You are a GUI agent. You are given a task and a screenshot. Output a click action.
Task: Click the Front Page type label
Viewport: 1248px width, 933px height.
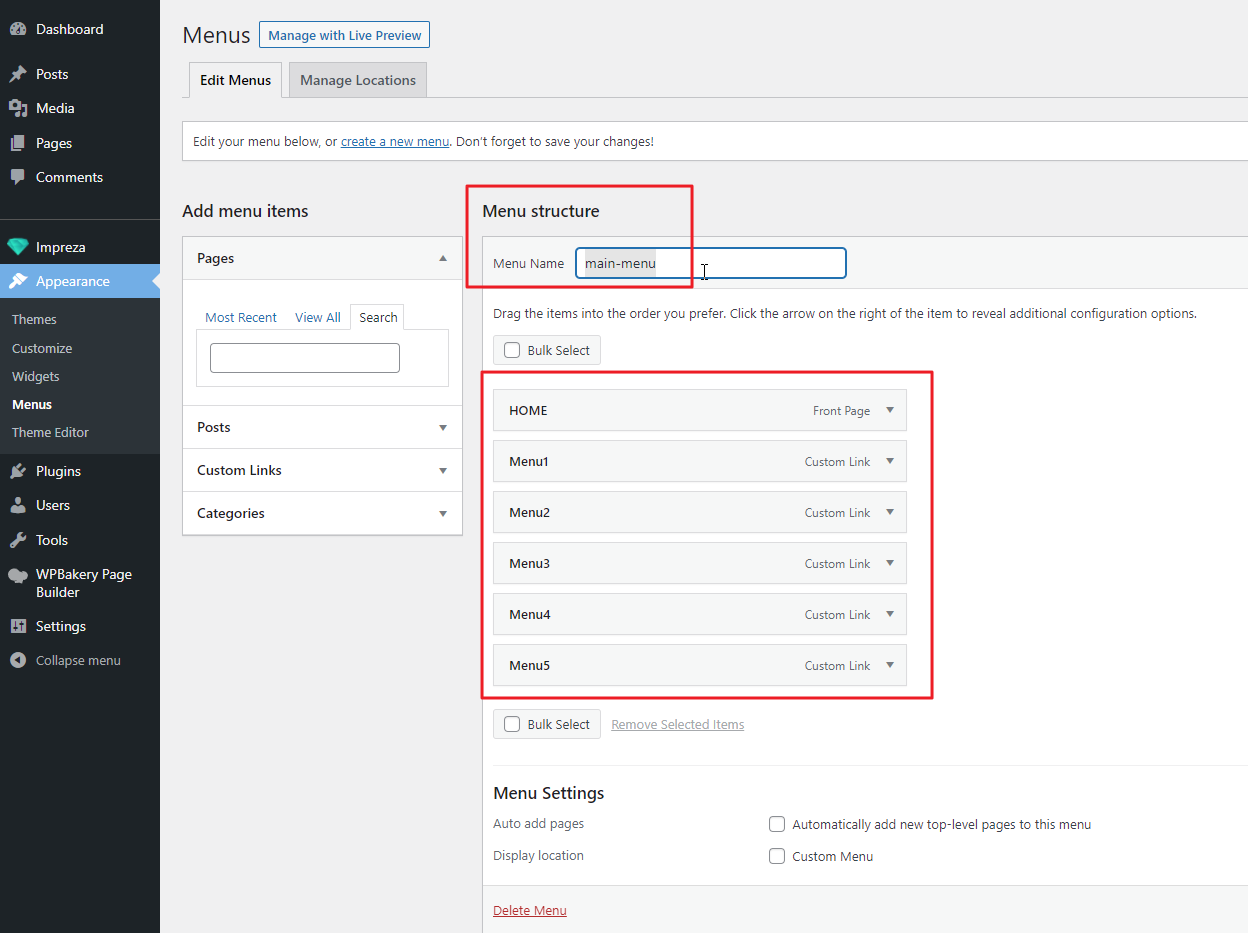point(842,411)
